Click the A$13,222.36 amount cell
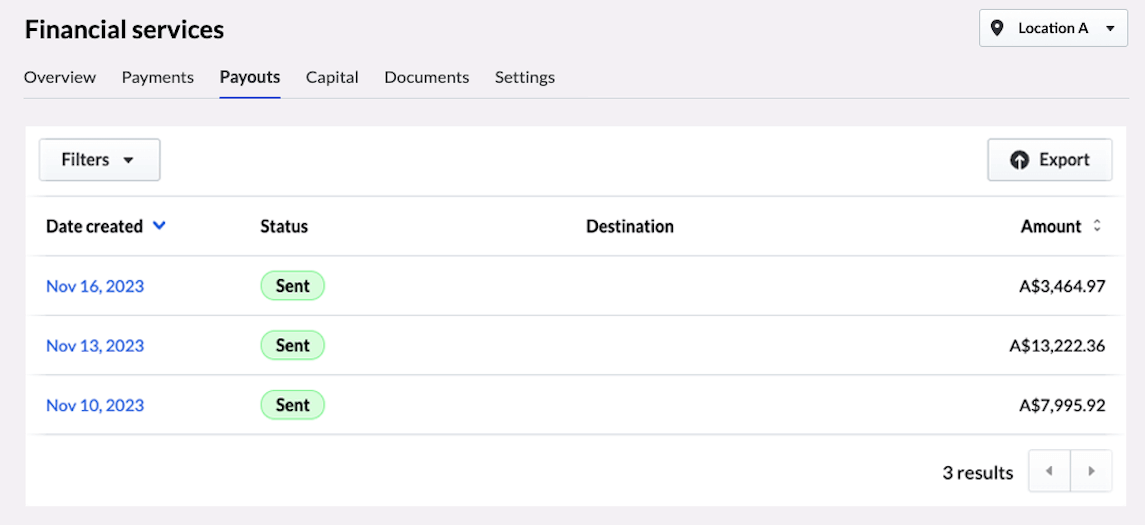The height and width of the screenshot is (525, 1145). [1056, 346]
